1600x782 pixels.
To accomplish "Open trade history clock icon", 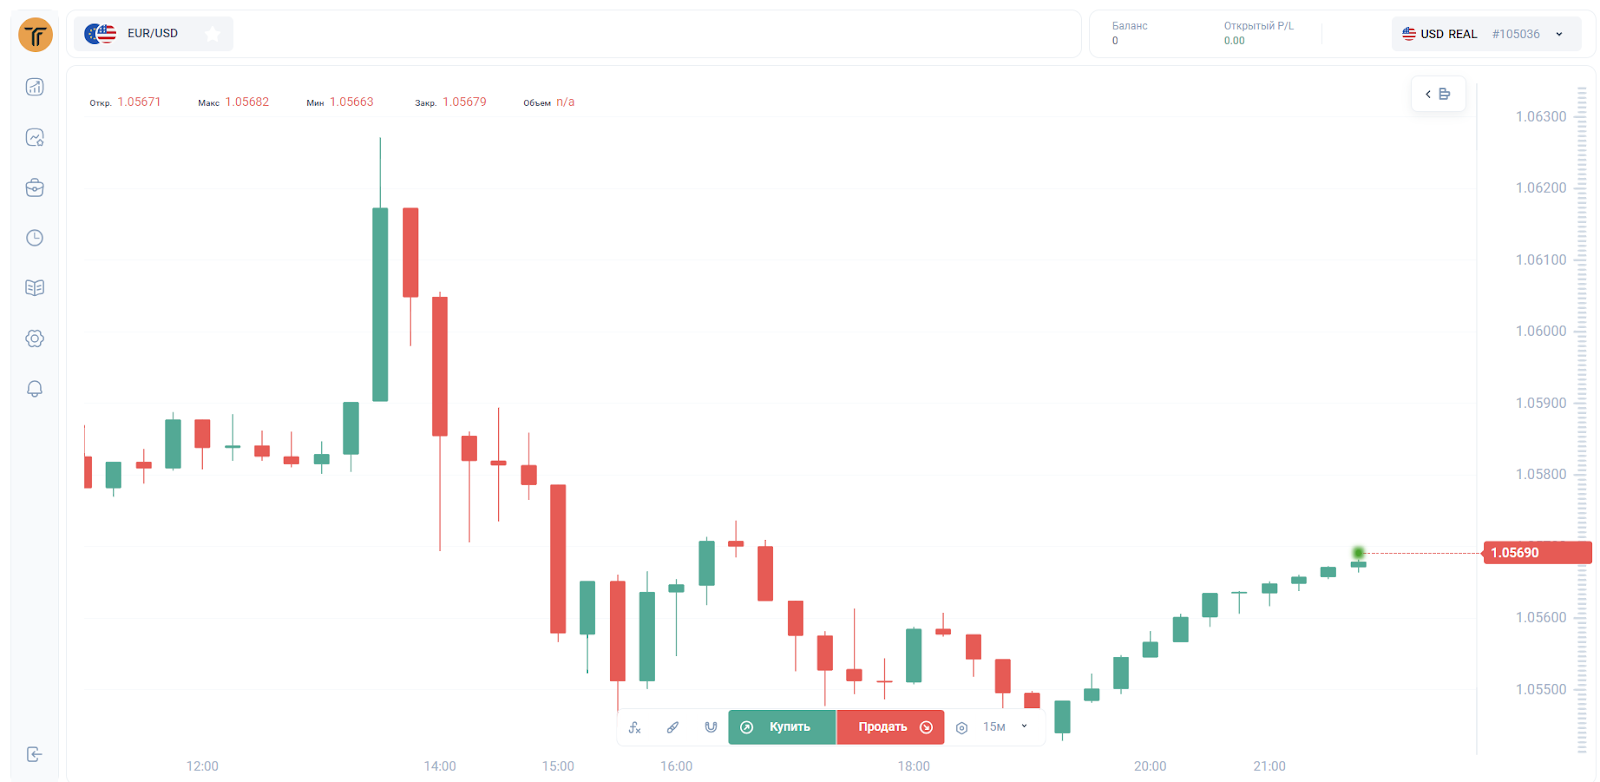I will click(35, 238).
